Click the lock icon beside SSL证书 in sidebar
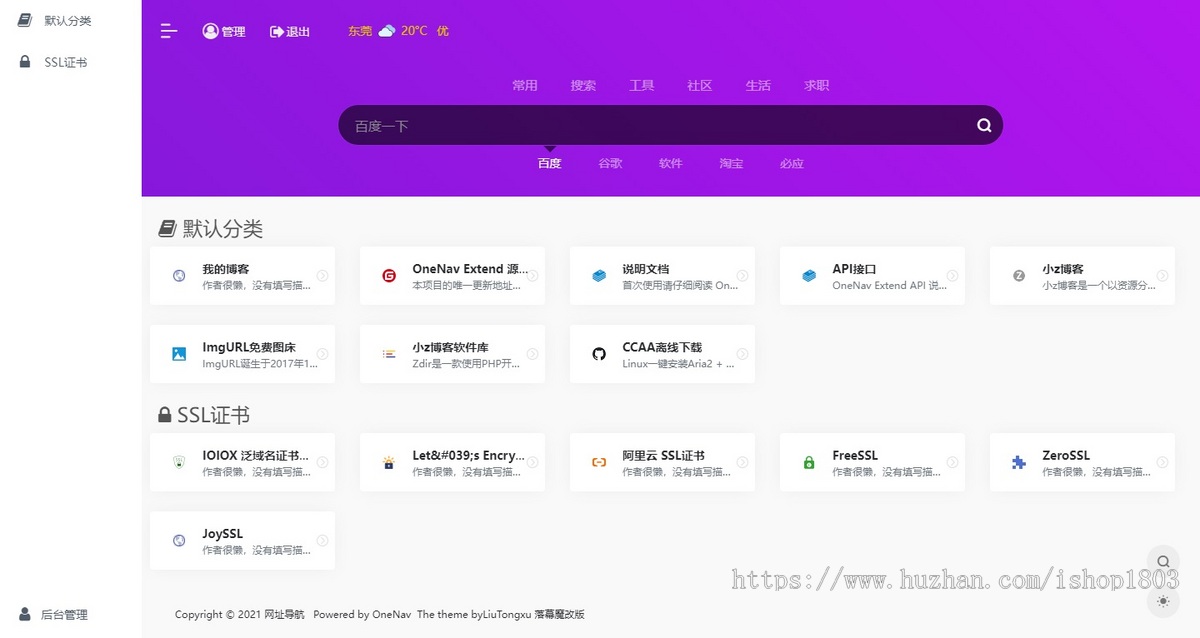 point(25,62)
